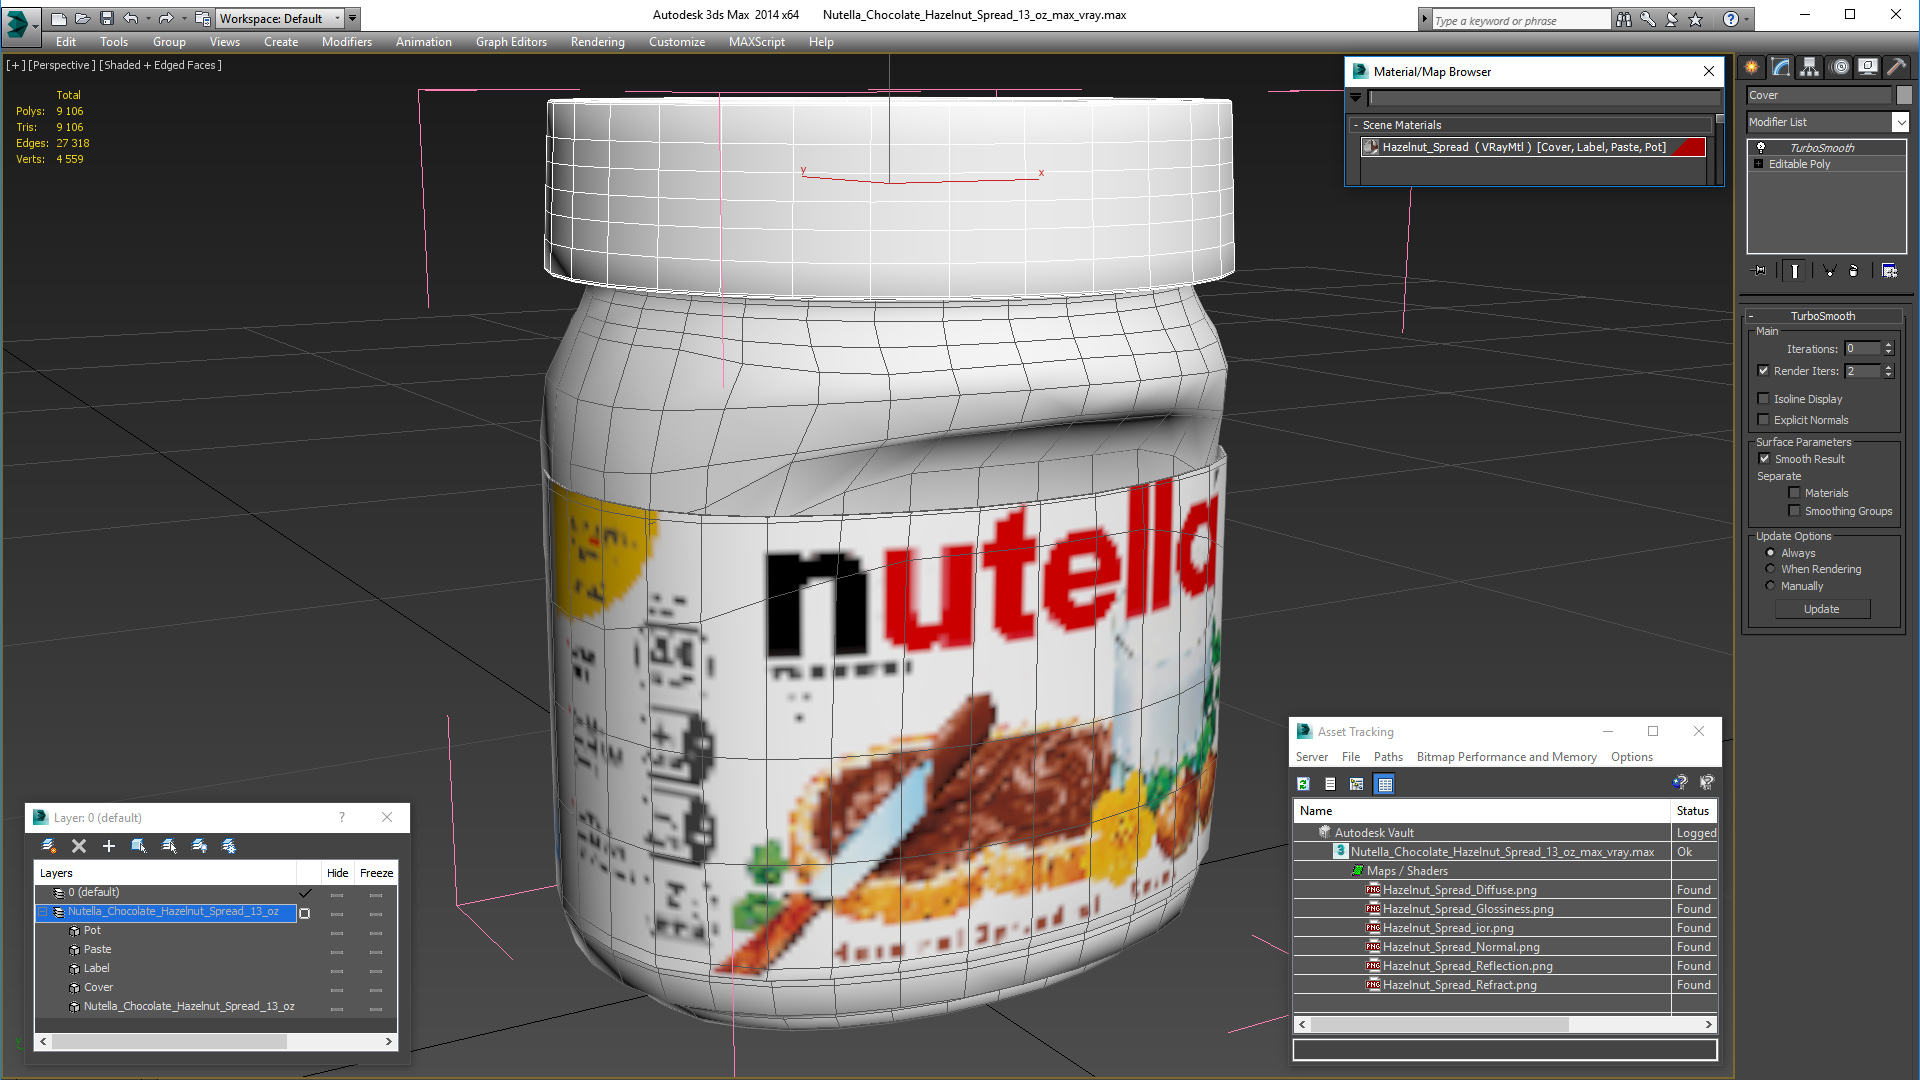1920x1080 pixels.
Task: Click Make Unique icon below modifier stack
Action: (1829, 270)
